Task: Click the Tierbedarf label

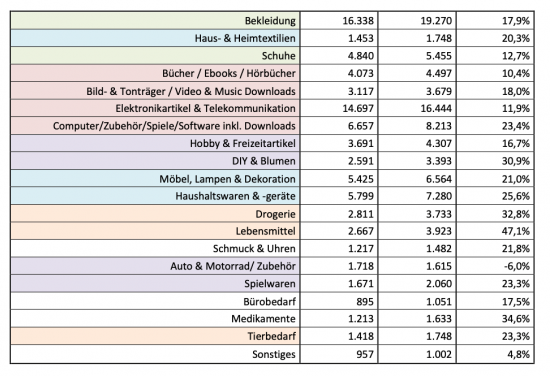Action: (271, 336)
